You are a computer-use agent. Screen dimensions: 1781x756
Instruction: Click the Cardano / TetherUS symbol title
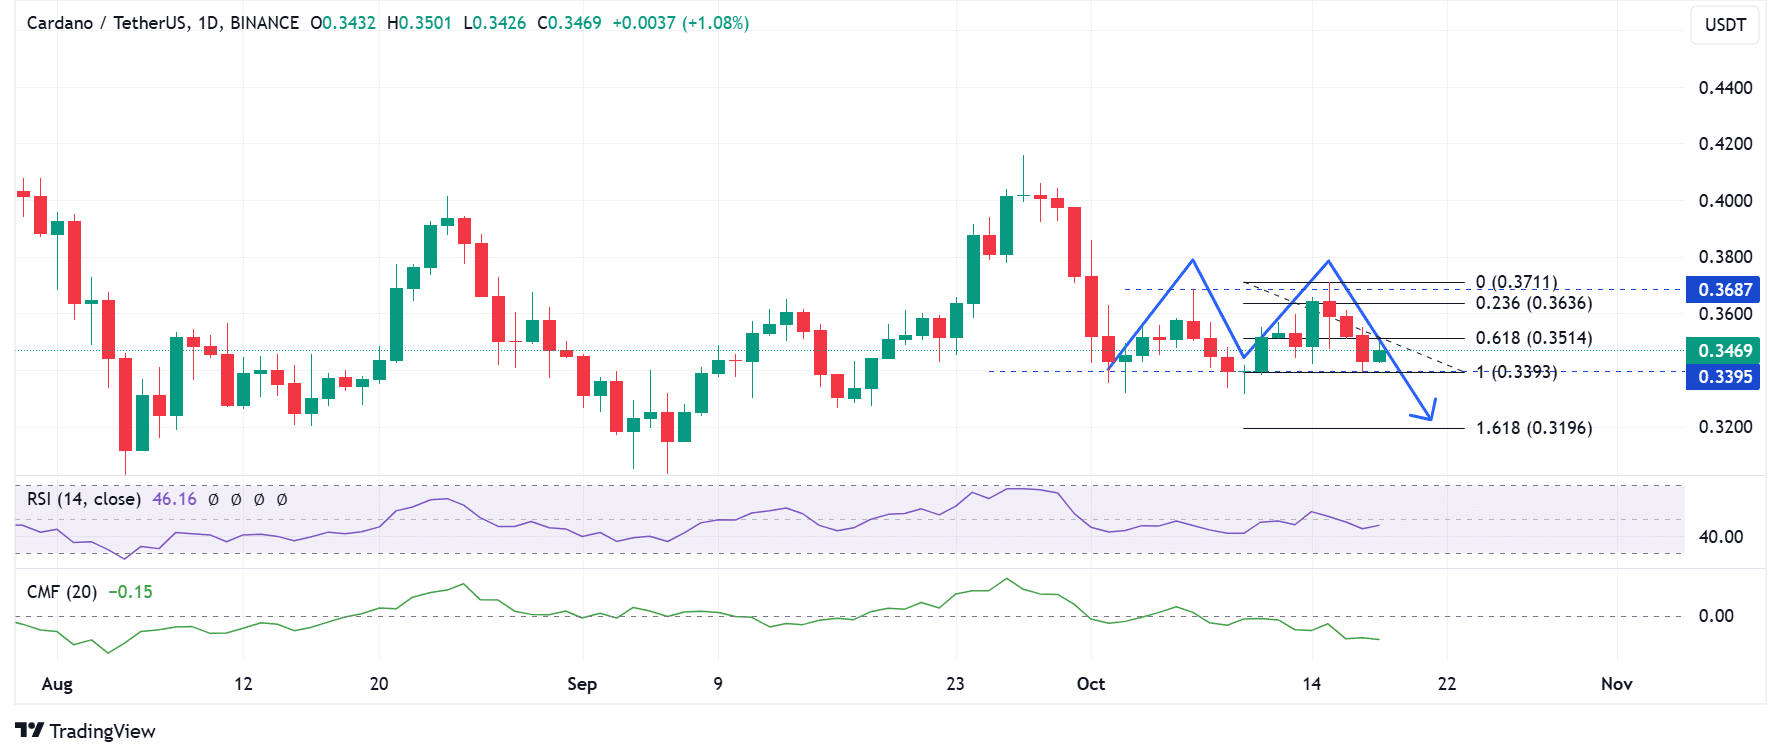[162, 23]
